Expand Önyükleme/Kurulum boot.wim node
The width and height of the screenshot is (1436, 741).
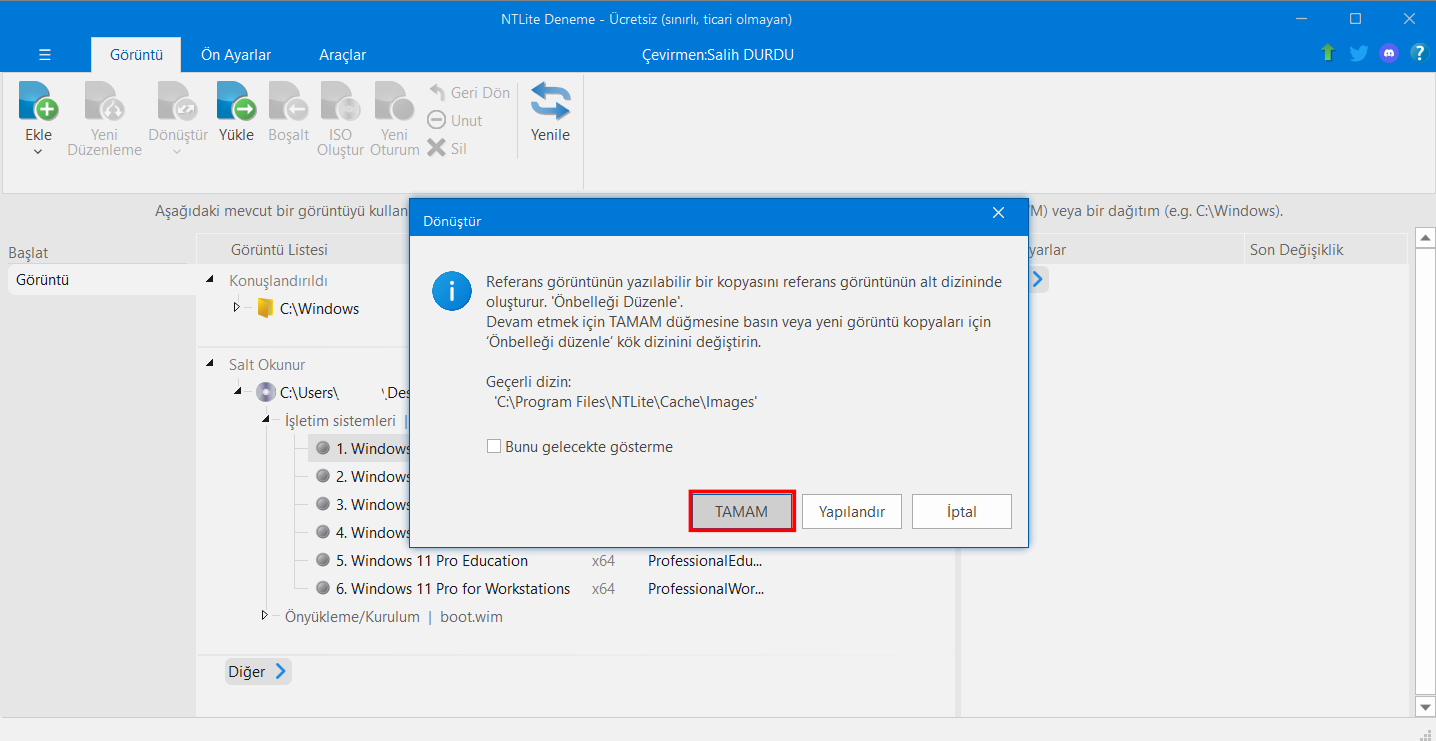tap(265, 616)
